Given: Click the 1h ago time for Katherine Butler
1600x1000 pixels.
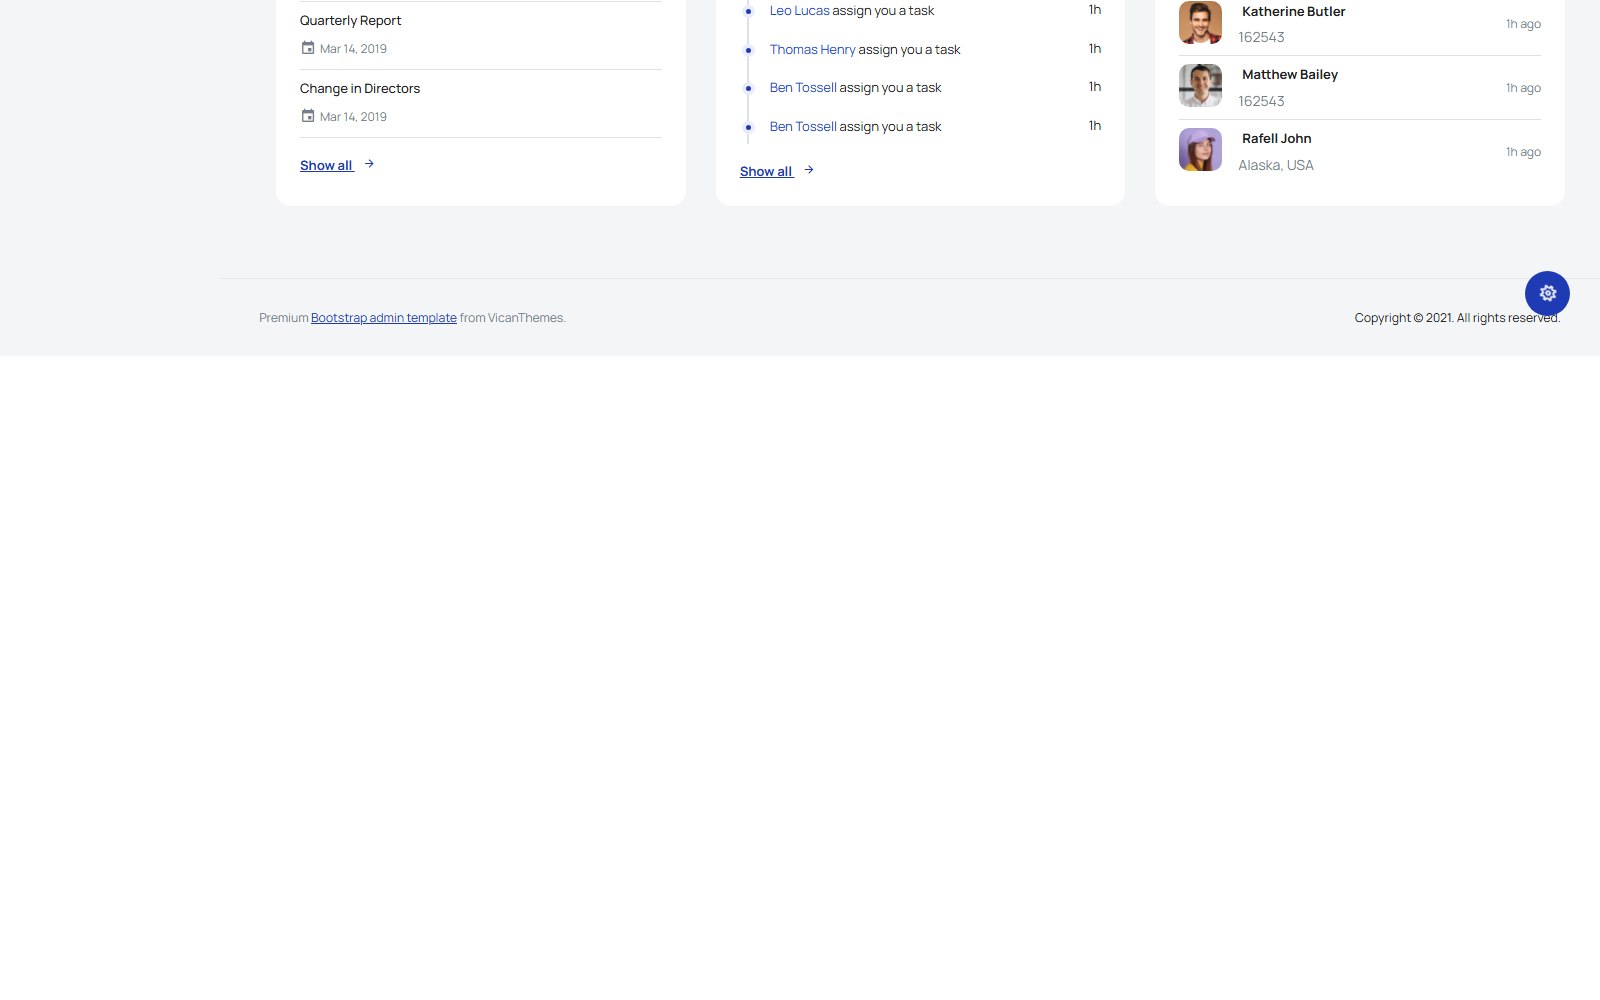Looking at the screenshot, I should click(x=1523, y=24).
